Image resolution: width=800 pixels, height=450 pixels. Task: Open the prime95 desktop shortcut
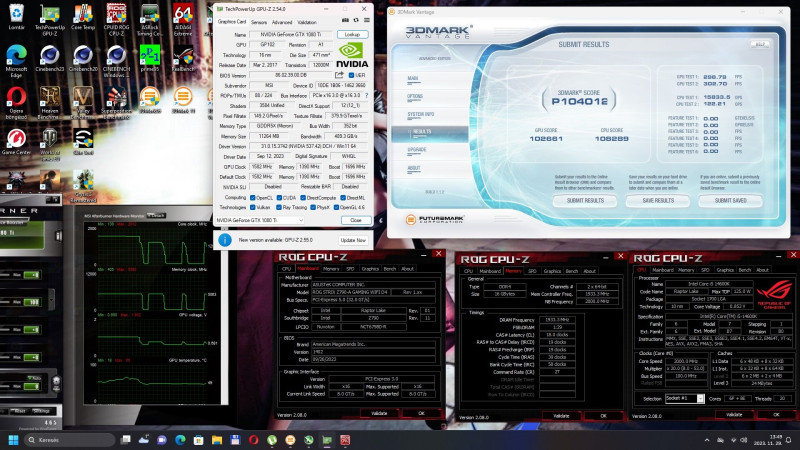(x=149, y=59)
